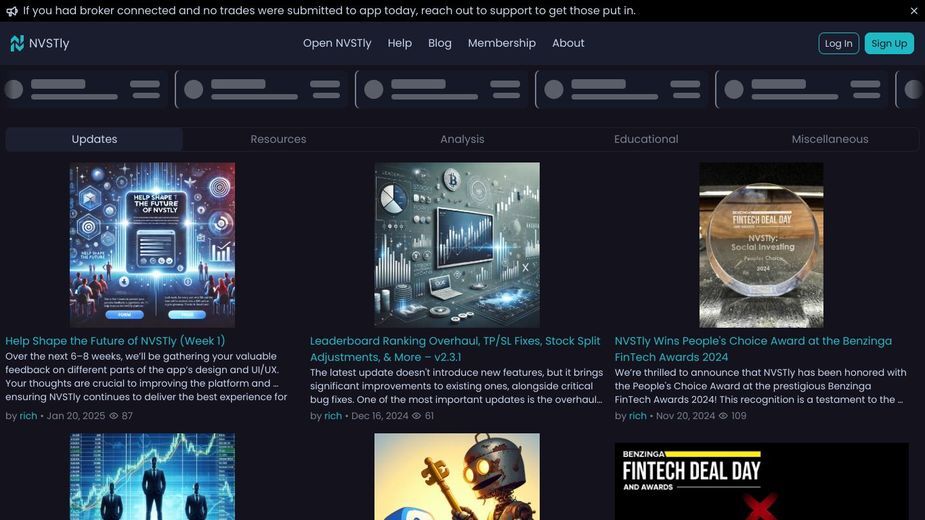Open the Membership page
Screen dimensions: 925x520
501,43
